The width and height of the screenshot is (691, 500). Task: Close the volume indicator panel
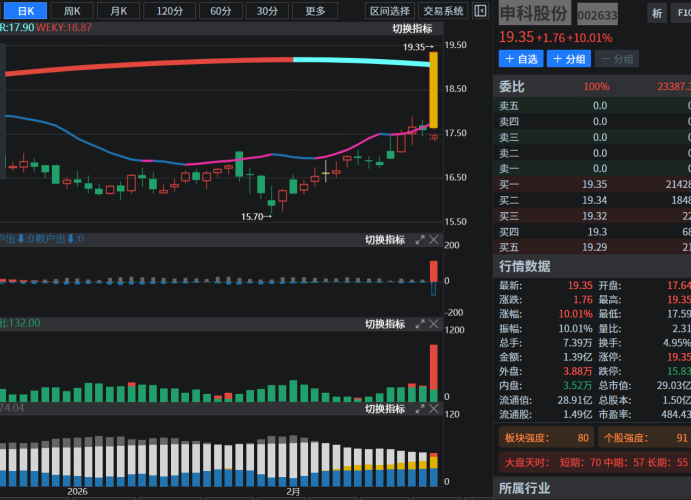click(434, 324)
